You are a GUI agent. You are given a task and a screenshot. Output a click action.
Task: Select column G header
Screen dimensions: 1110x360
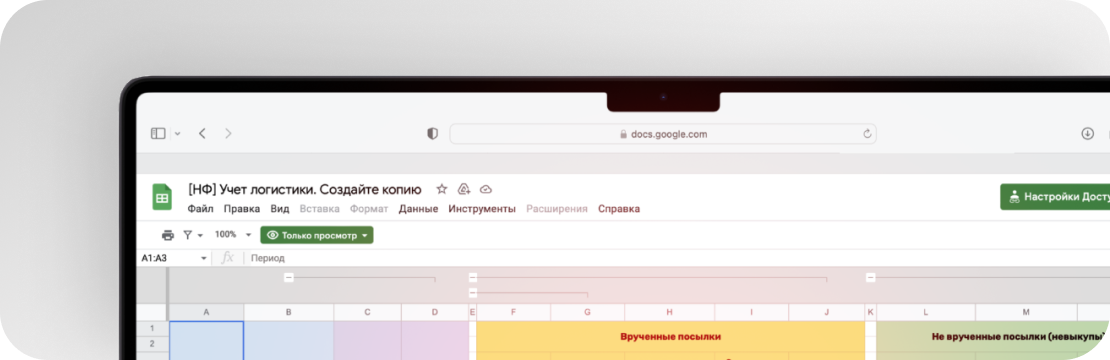point(588,312)
